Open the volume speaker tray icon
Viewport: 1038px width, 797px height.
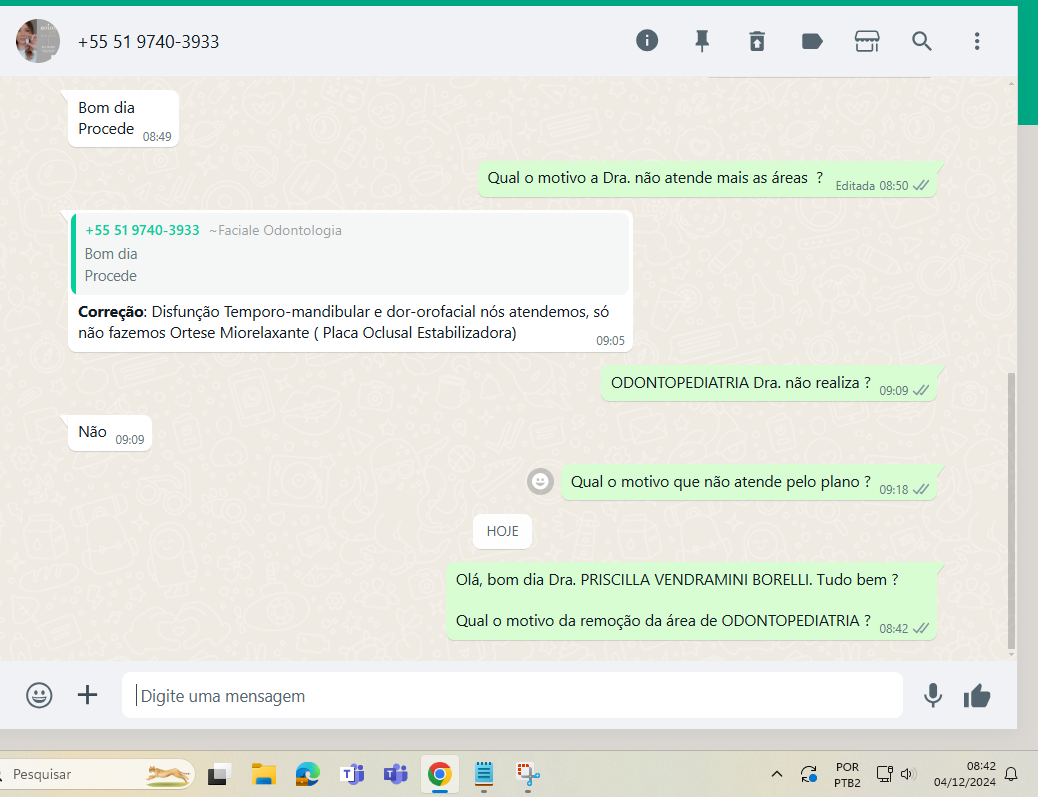tap(908, 774)
